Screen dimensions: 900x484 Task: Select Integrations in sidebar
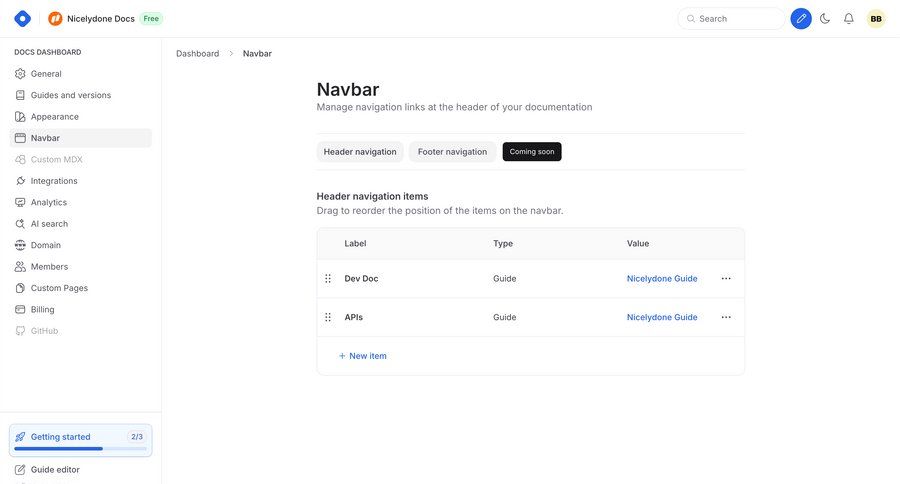click(80, 181)
